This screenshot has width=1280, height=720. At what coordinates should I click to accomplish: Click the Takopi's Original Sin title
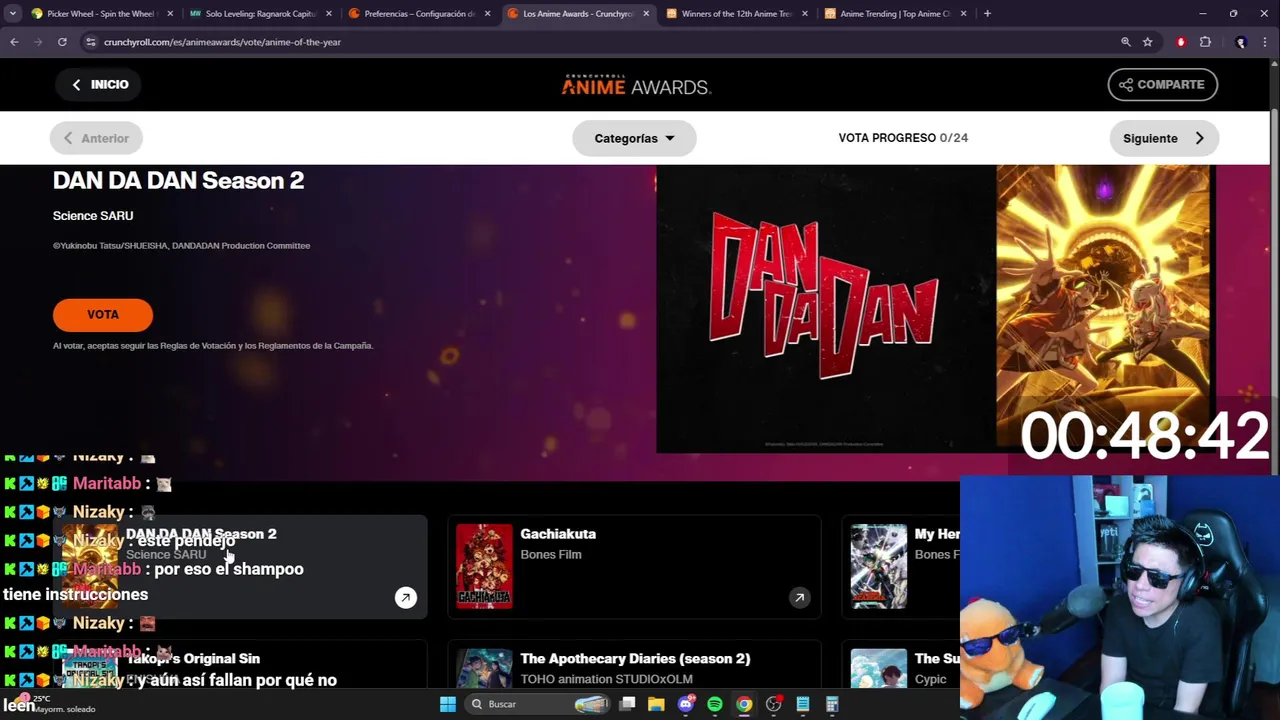[x=193, y=659]
